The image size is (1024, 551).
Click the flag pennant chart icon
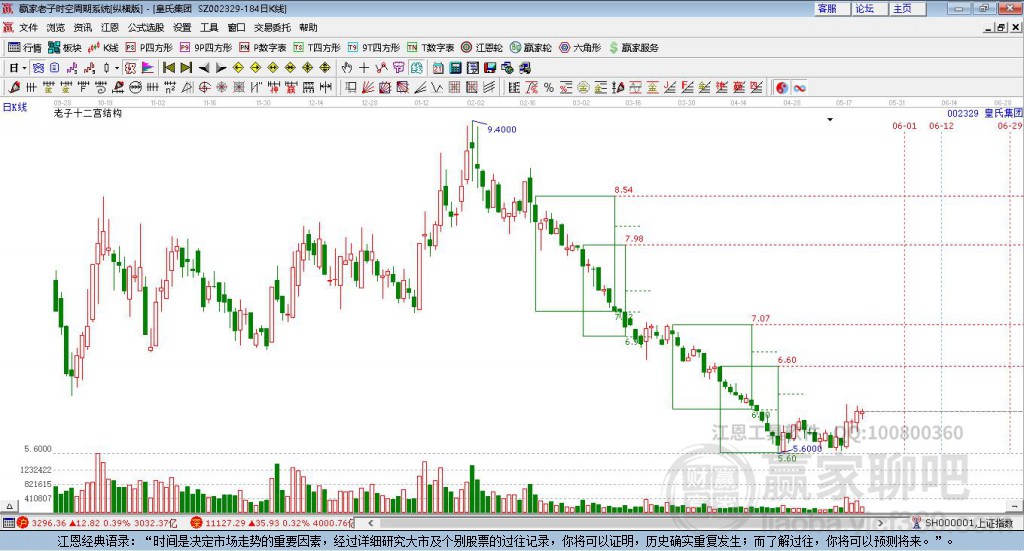coord(148,68)
